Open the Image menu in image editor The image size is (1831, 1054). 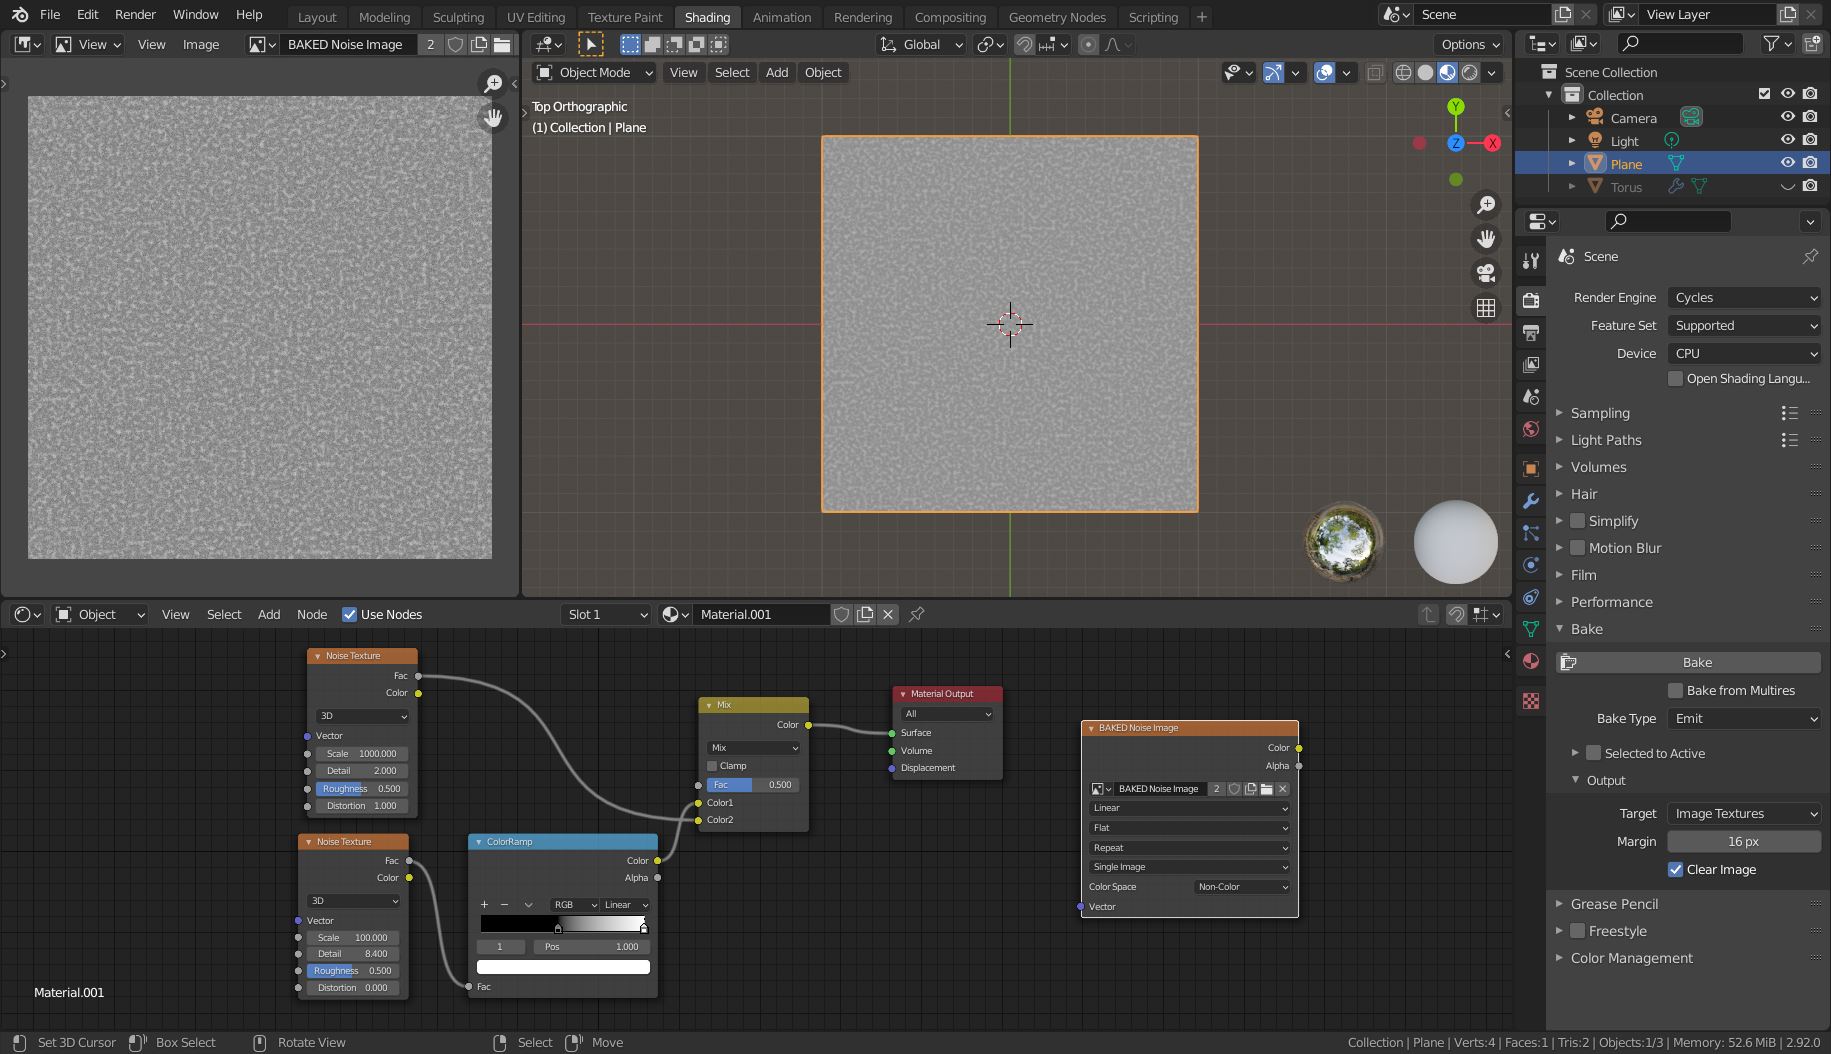point(200,44)
